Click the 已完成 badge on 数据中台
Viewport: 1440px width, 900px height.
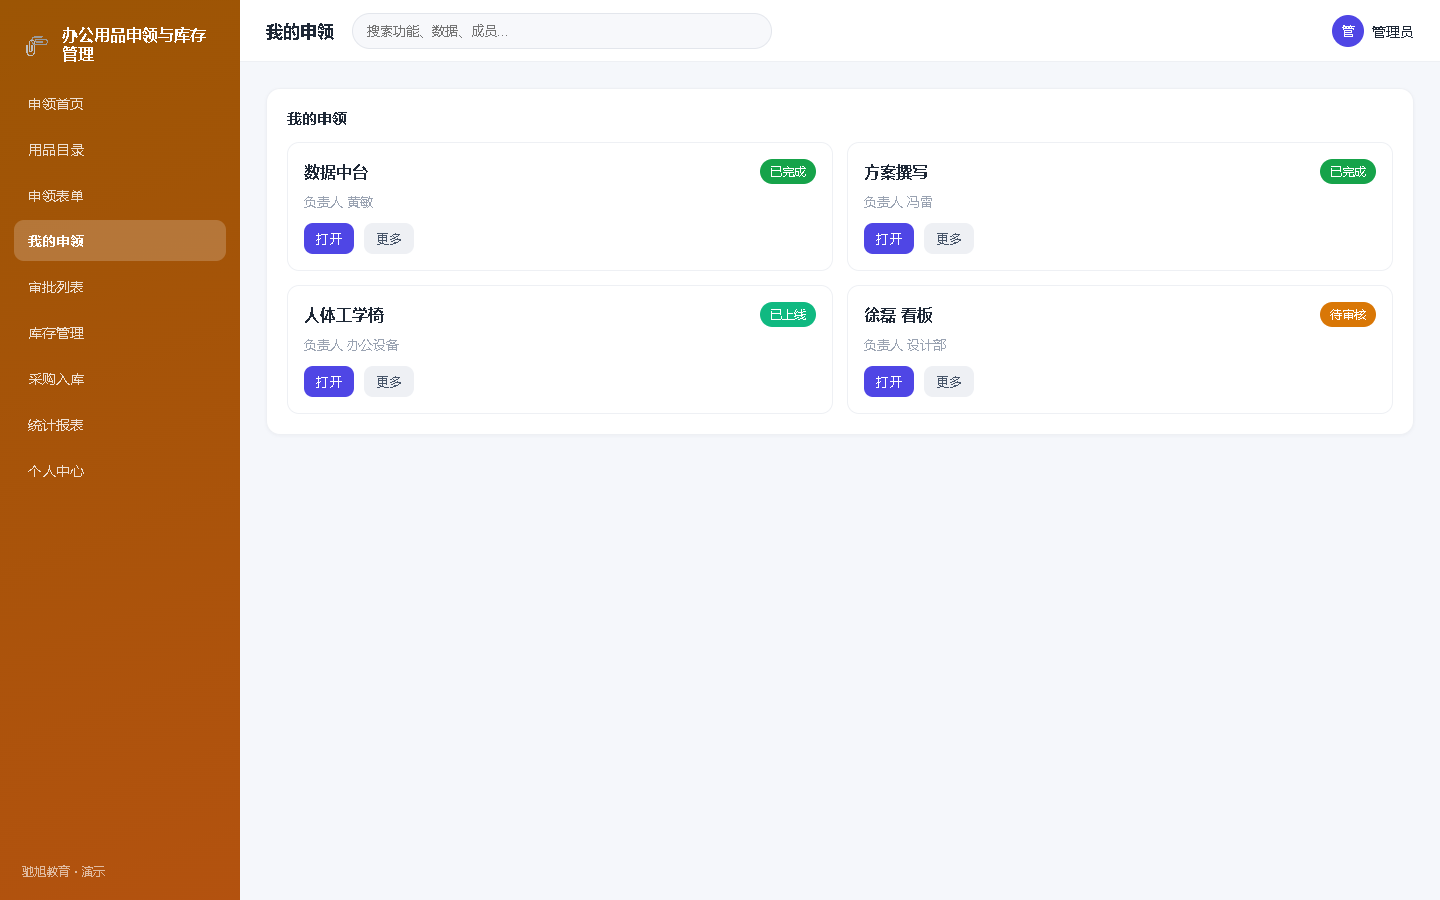point(788,172)
